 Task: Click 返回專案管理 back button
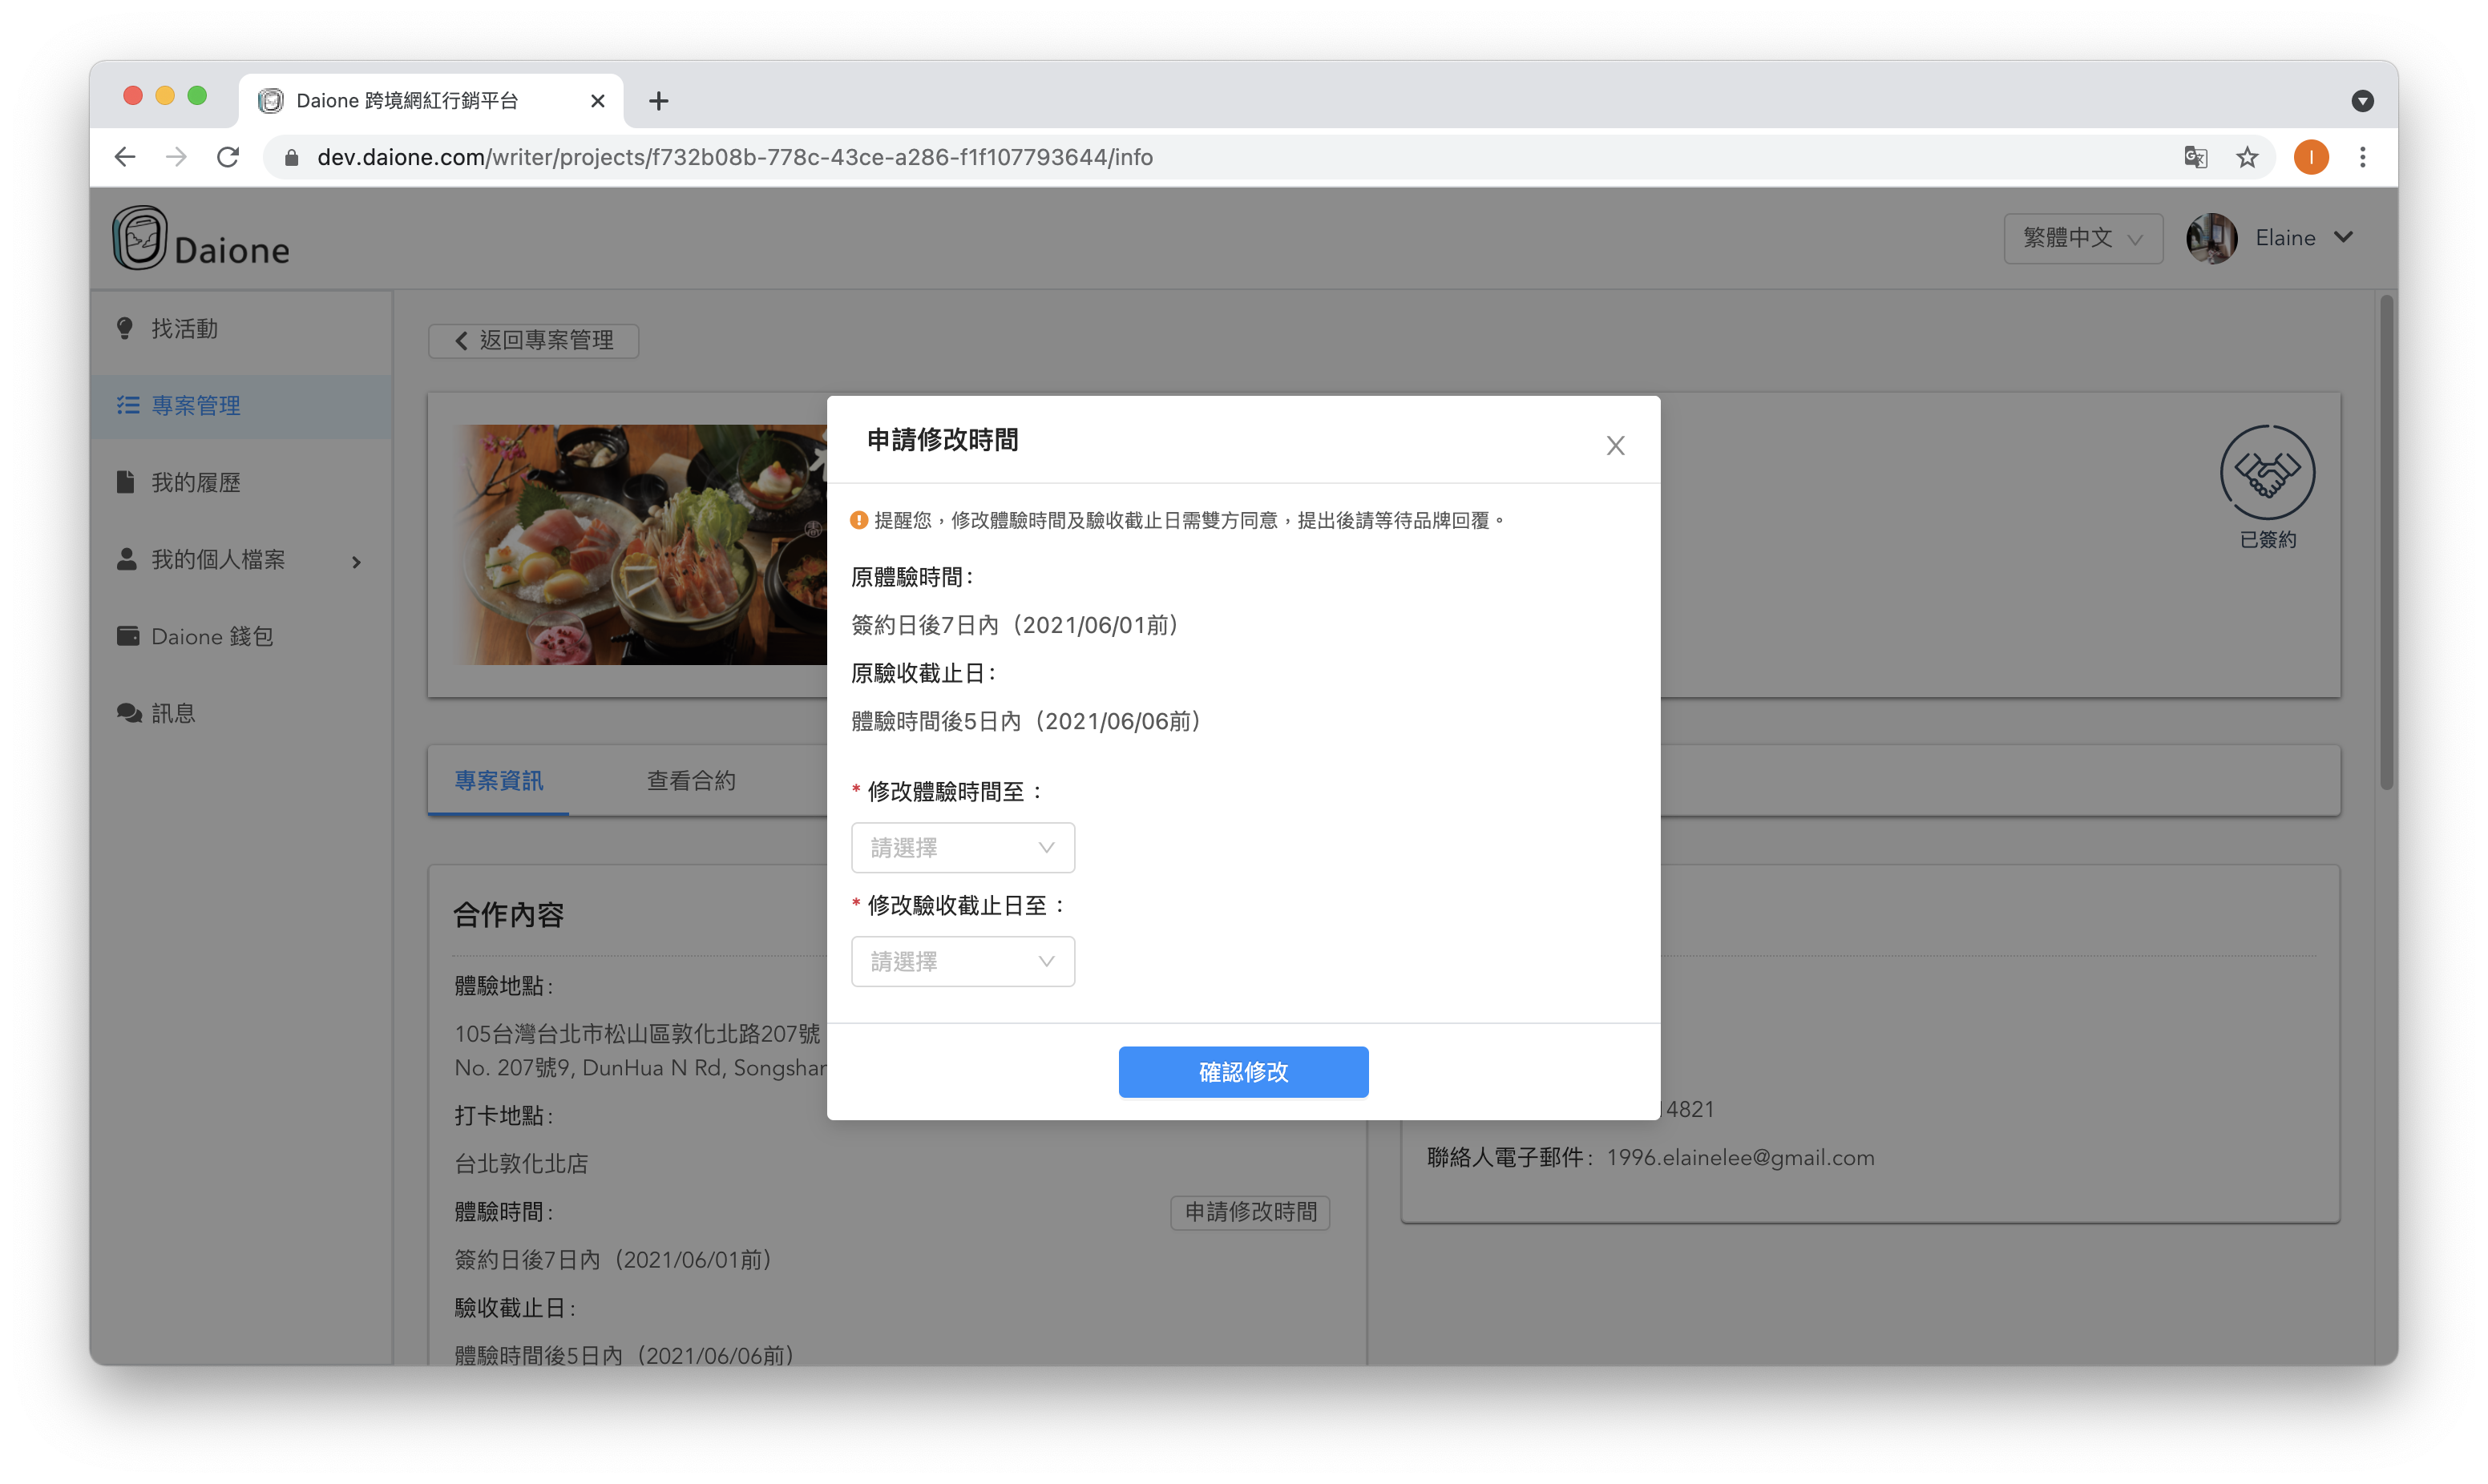click(533, 340)
